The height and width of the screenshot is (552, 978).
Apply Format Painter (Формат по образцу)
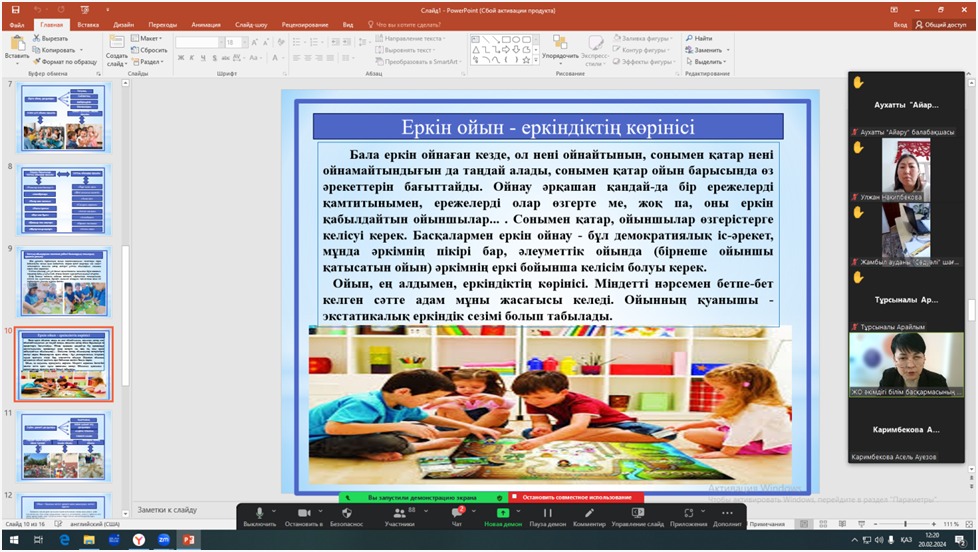(65, 62)
